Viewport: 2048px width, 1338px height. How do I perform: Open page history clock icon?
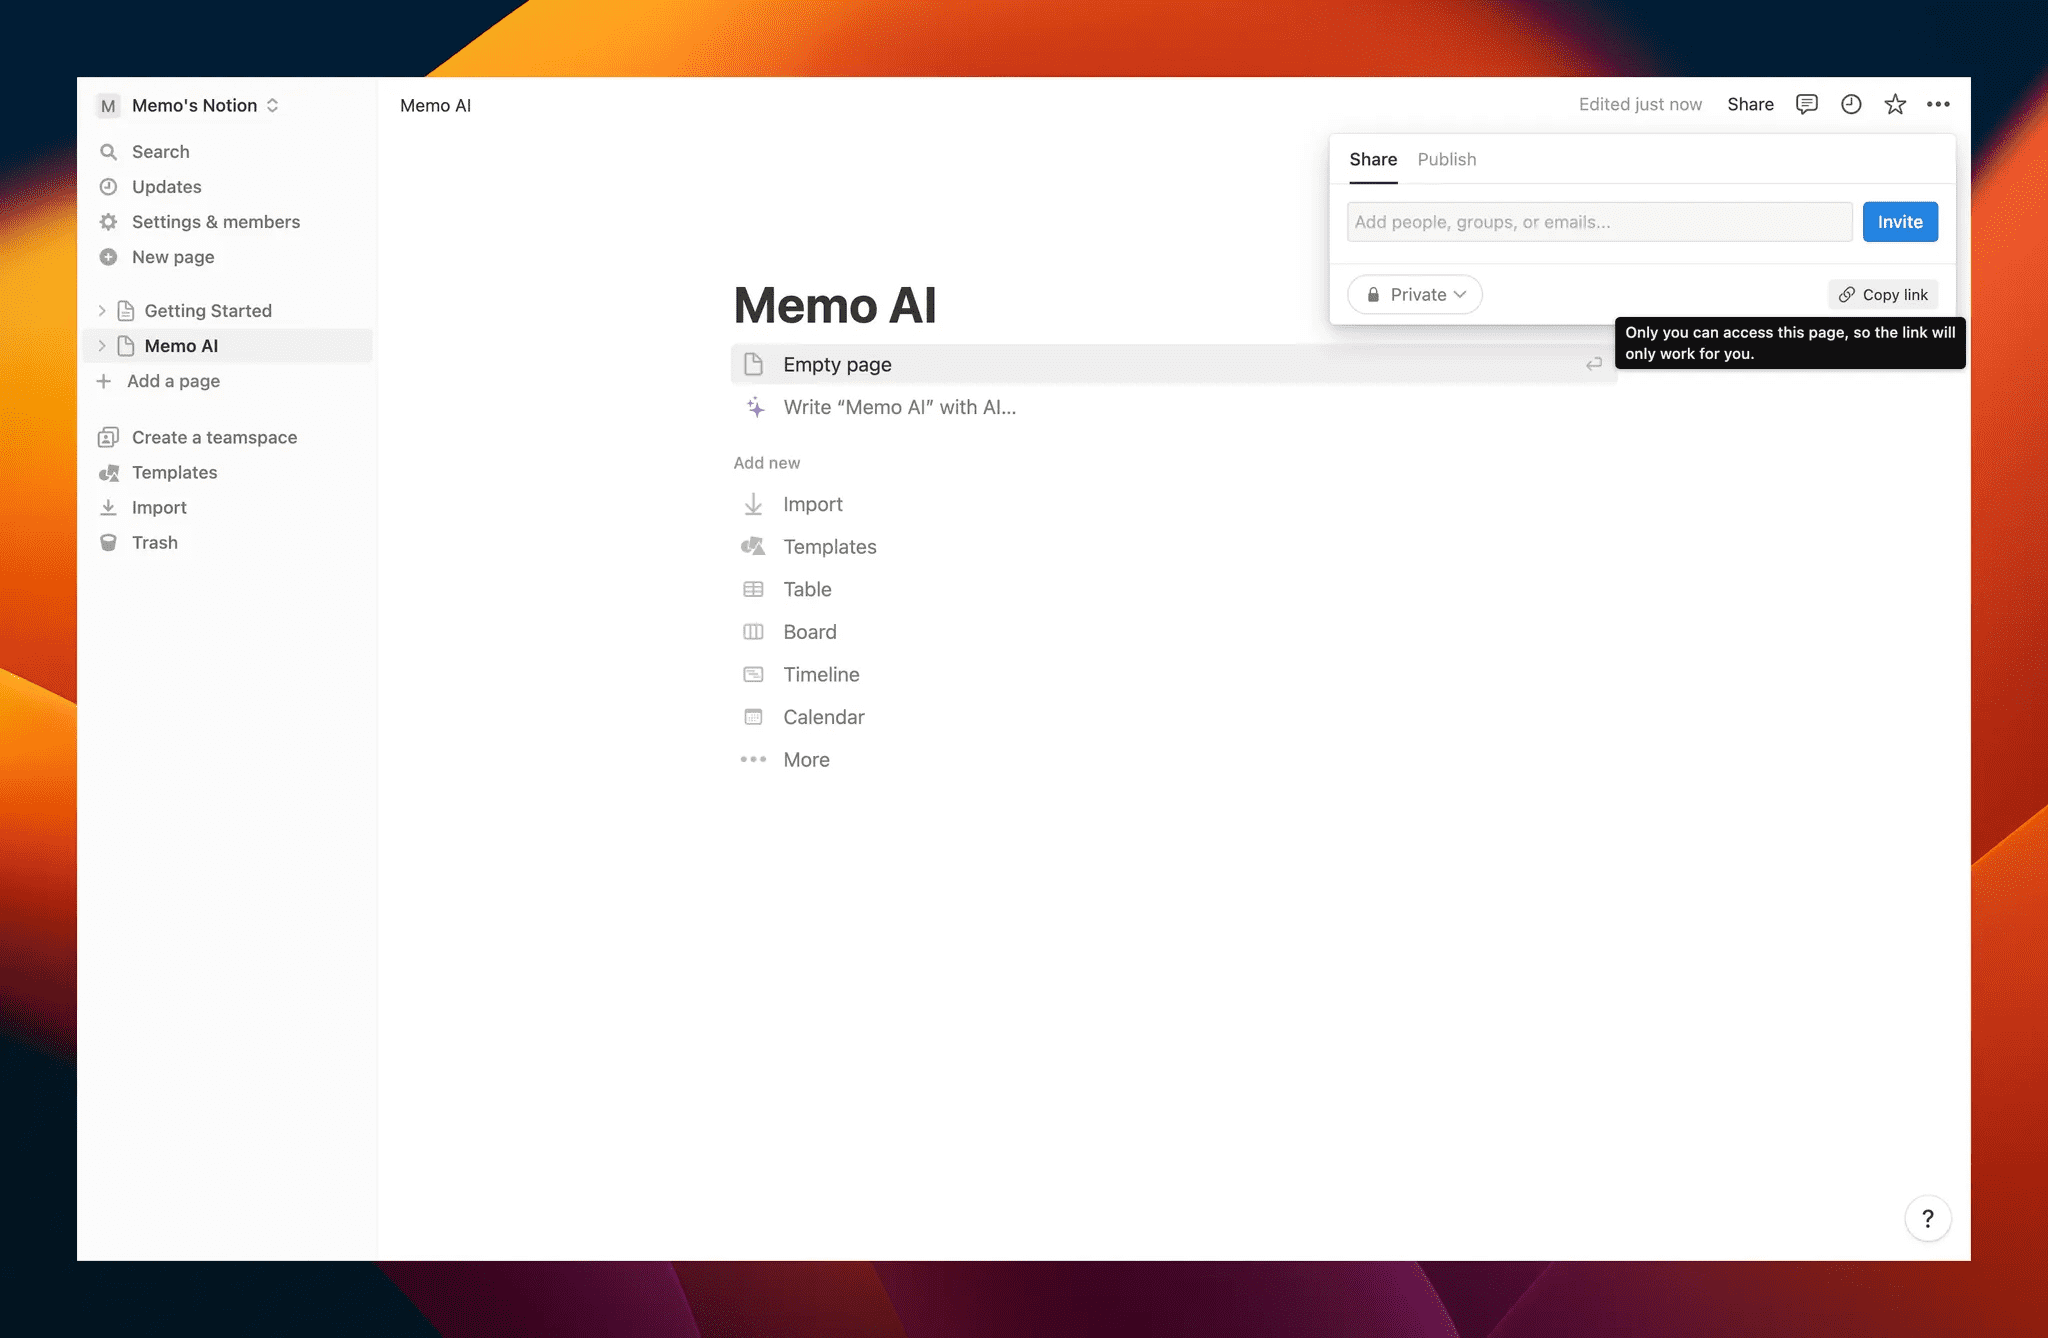click(x=1851, y=104)
